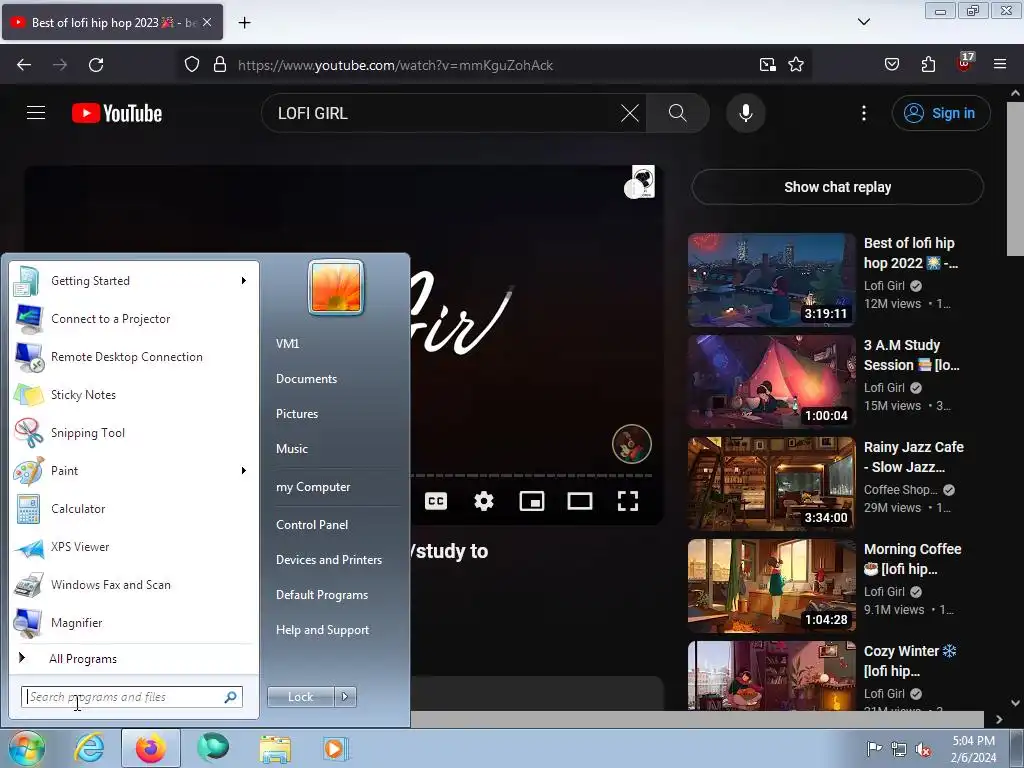
Task: Toggle closed captions CC button
Action: [x=436, y=502]
